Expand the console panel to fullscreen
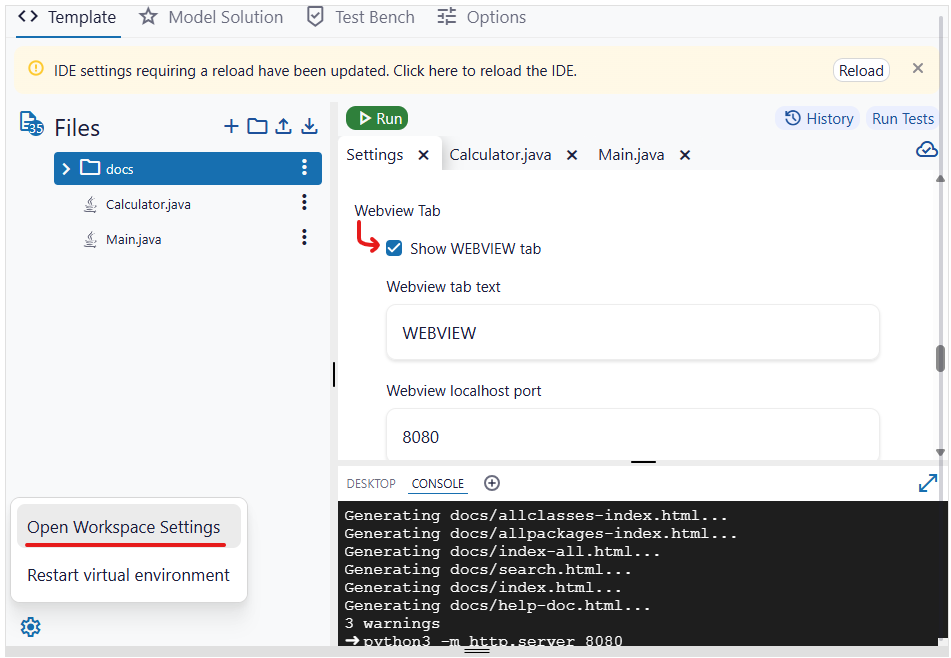The height and width of the screenshot is (658, 951). pyautogui.click(x=927, y=483)
